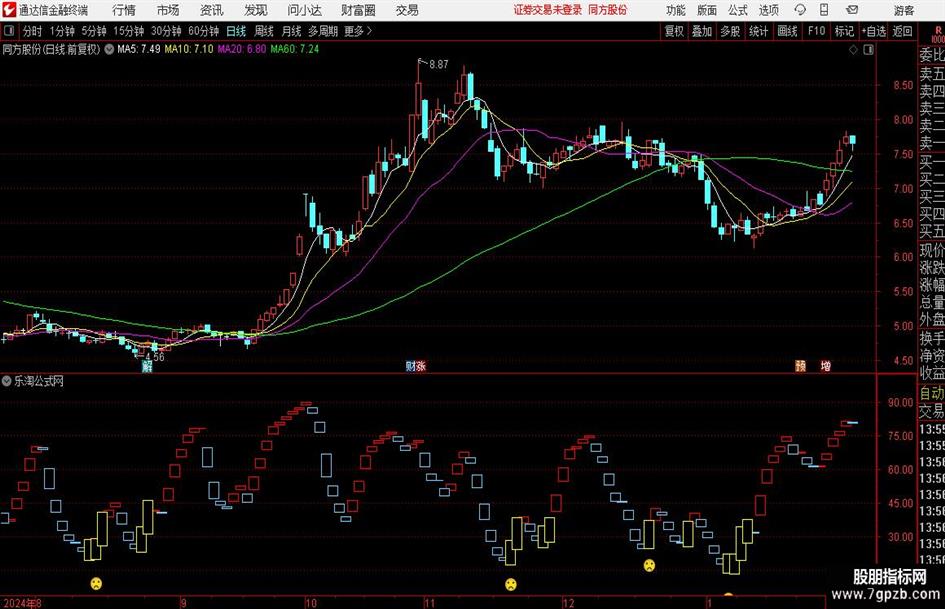Click the sad face signal near August
The height and width of the screenshot is (609, 945).
(x=96, y=583)
